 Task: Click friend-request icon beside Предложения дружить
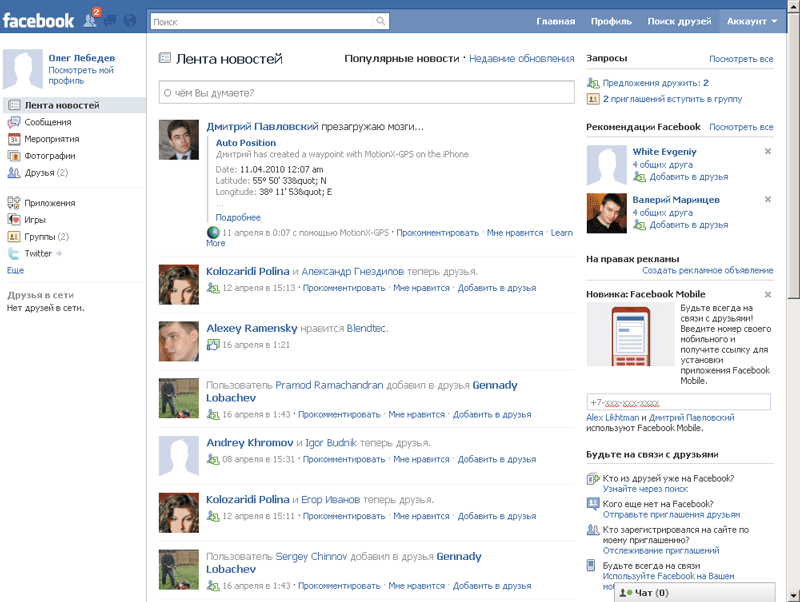593,83
